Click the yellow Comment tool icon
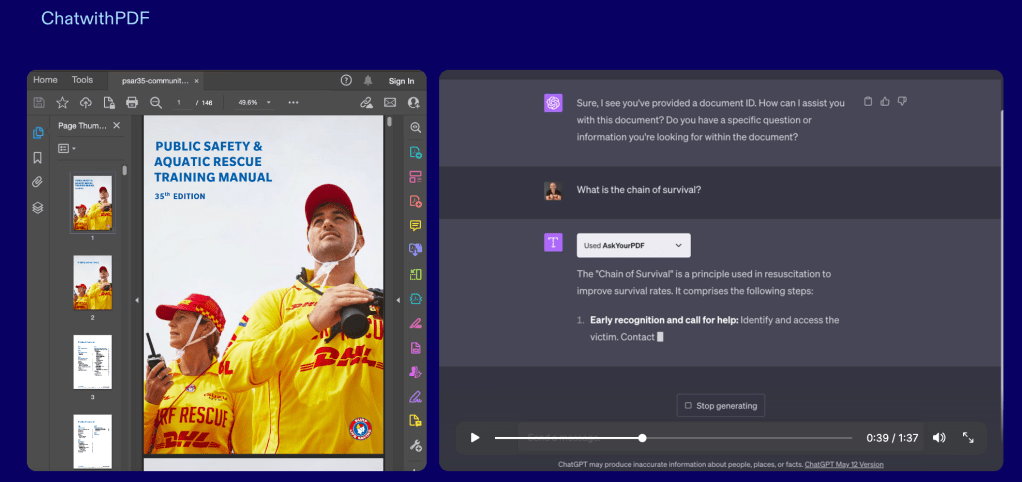This screenshot has height=482, width=1022. 415,225
